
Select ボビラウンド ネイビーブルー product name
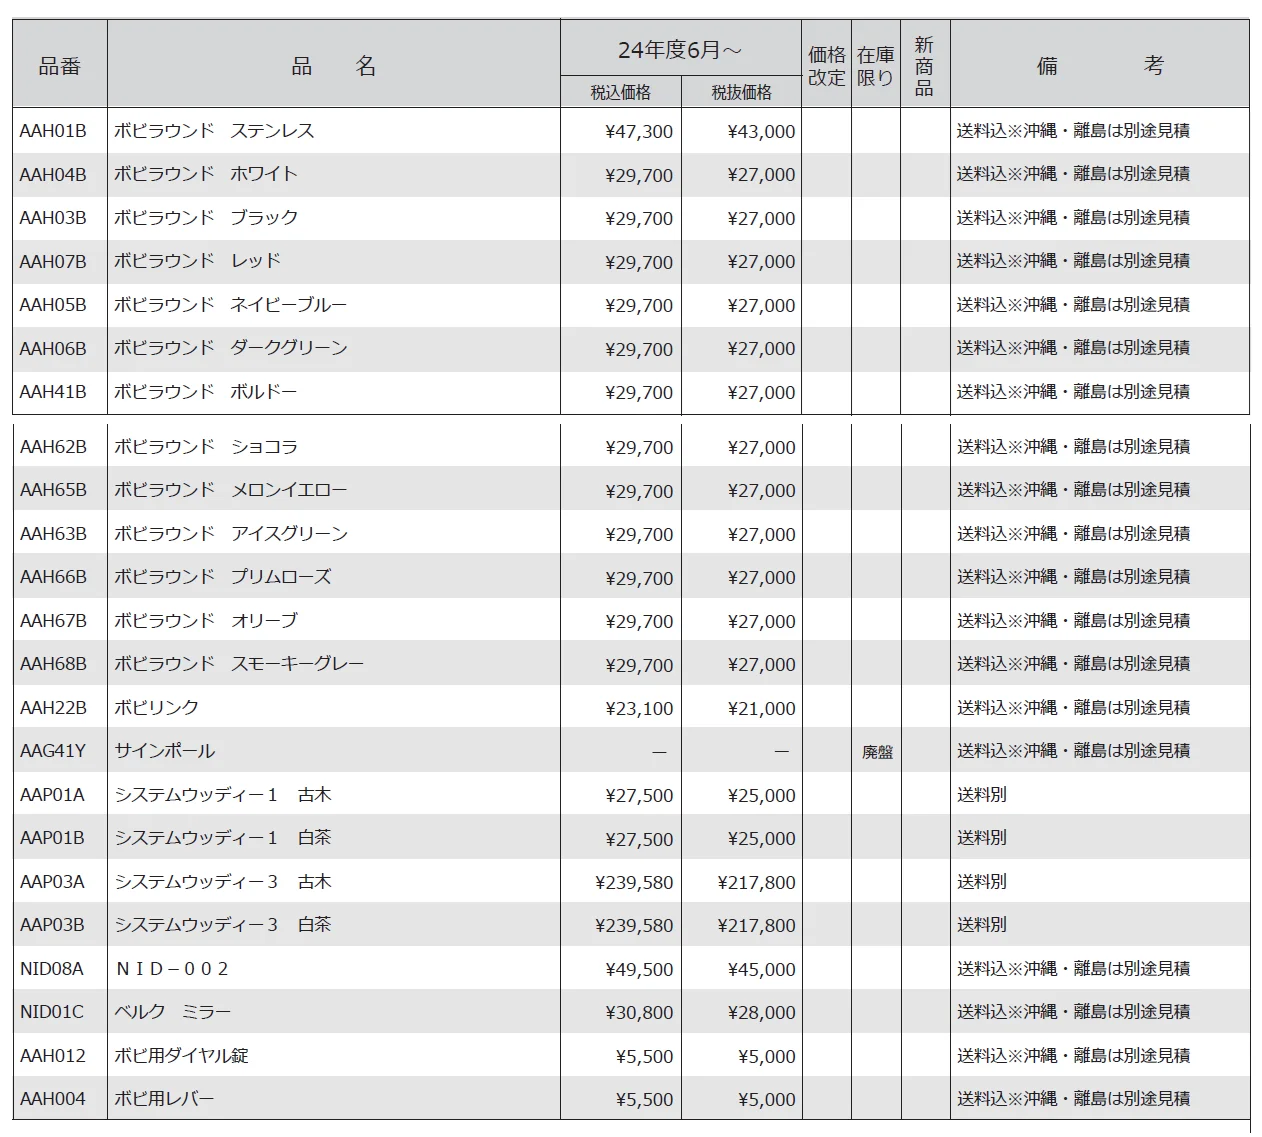[231, 305]
